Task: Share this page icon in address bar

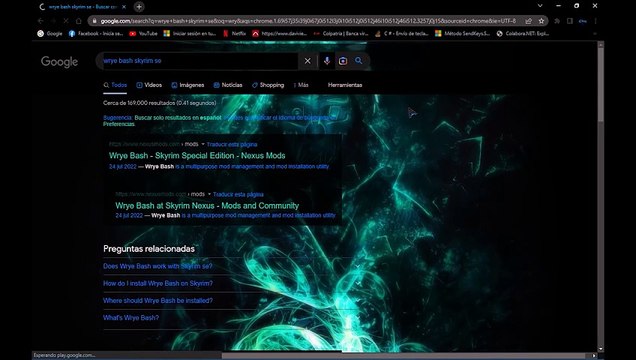Action: [x=528, y=21]
